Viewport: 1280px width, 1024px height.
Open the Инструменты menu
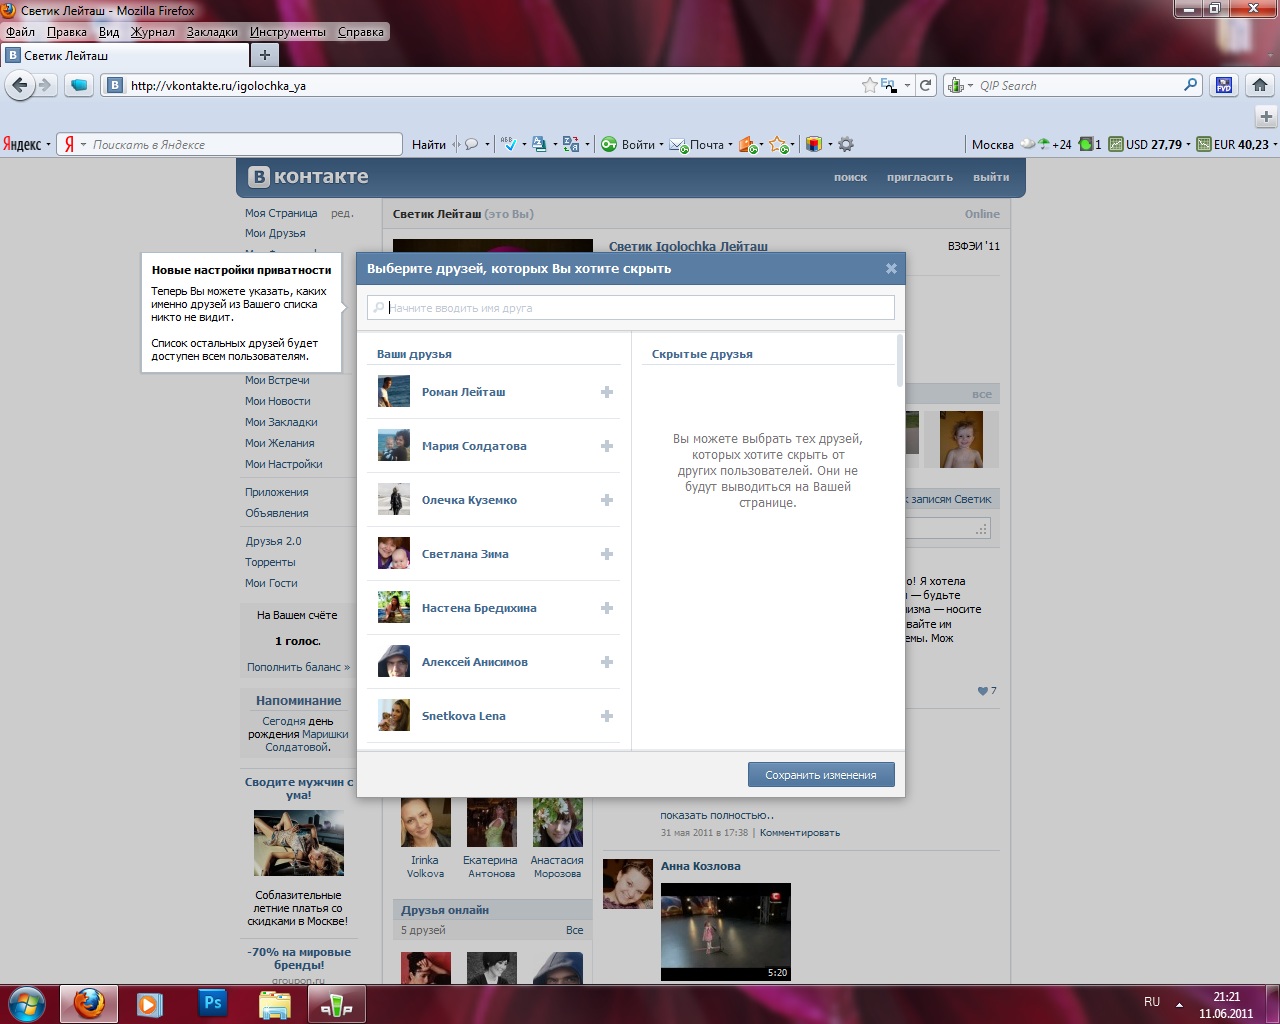click(x=288, y=32)
